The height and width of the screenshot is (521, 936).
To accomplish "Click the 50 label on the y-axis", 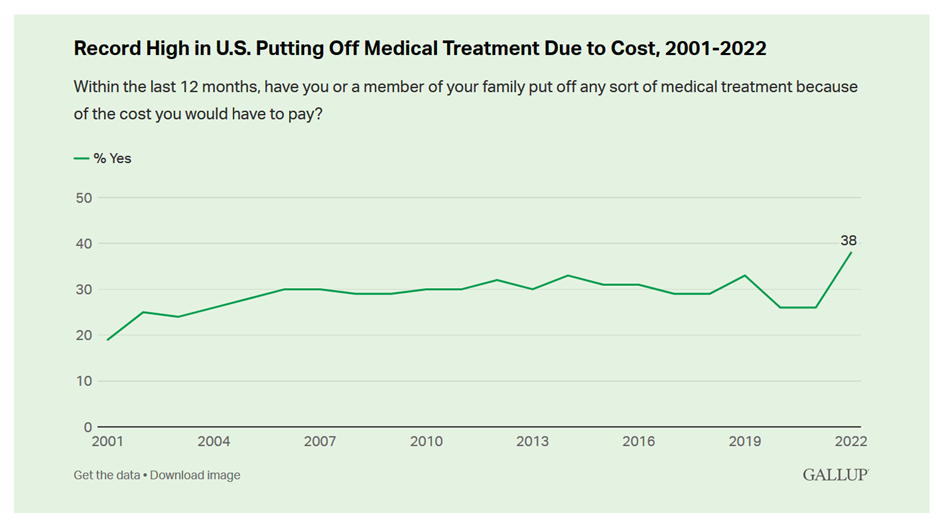I will pos(83,198).
